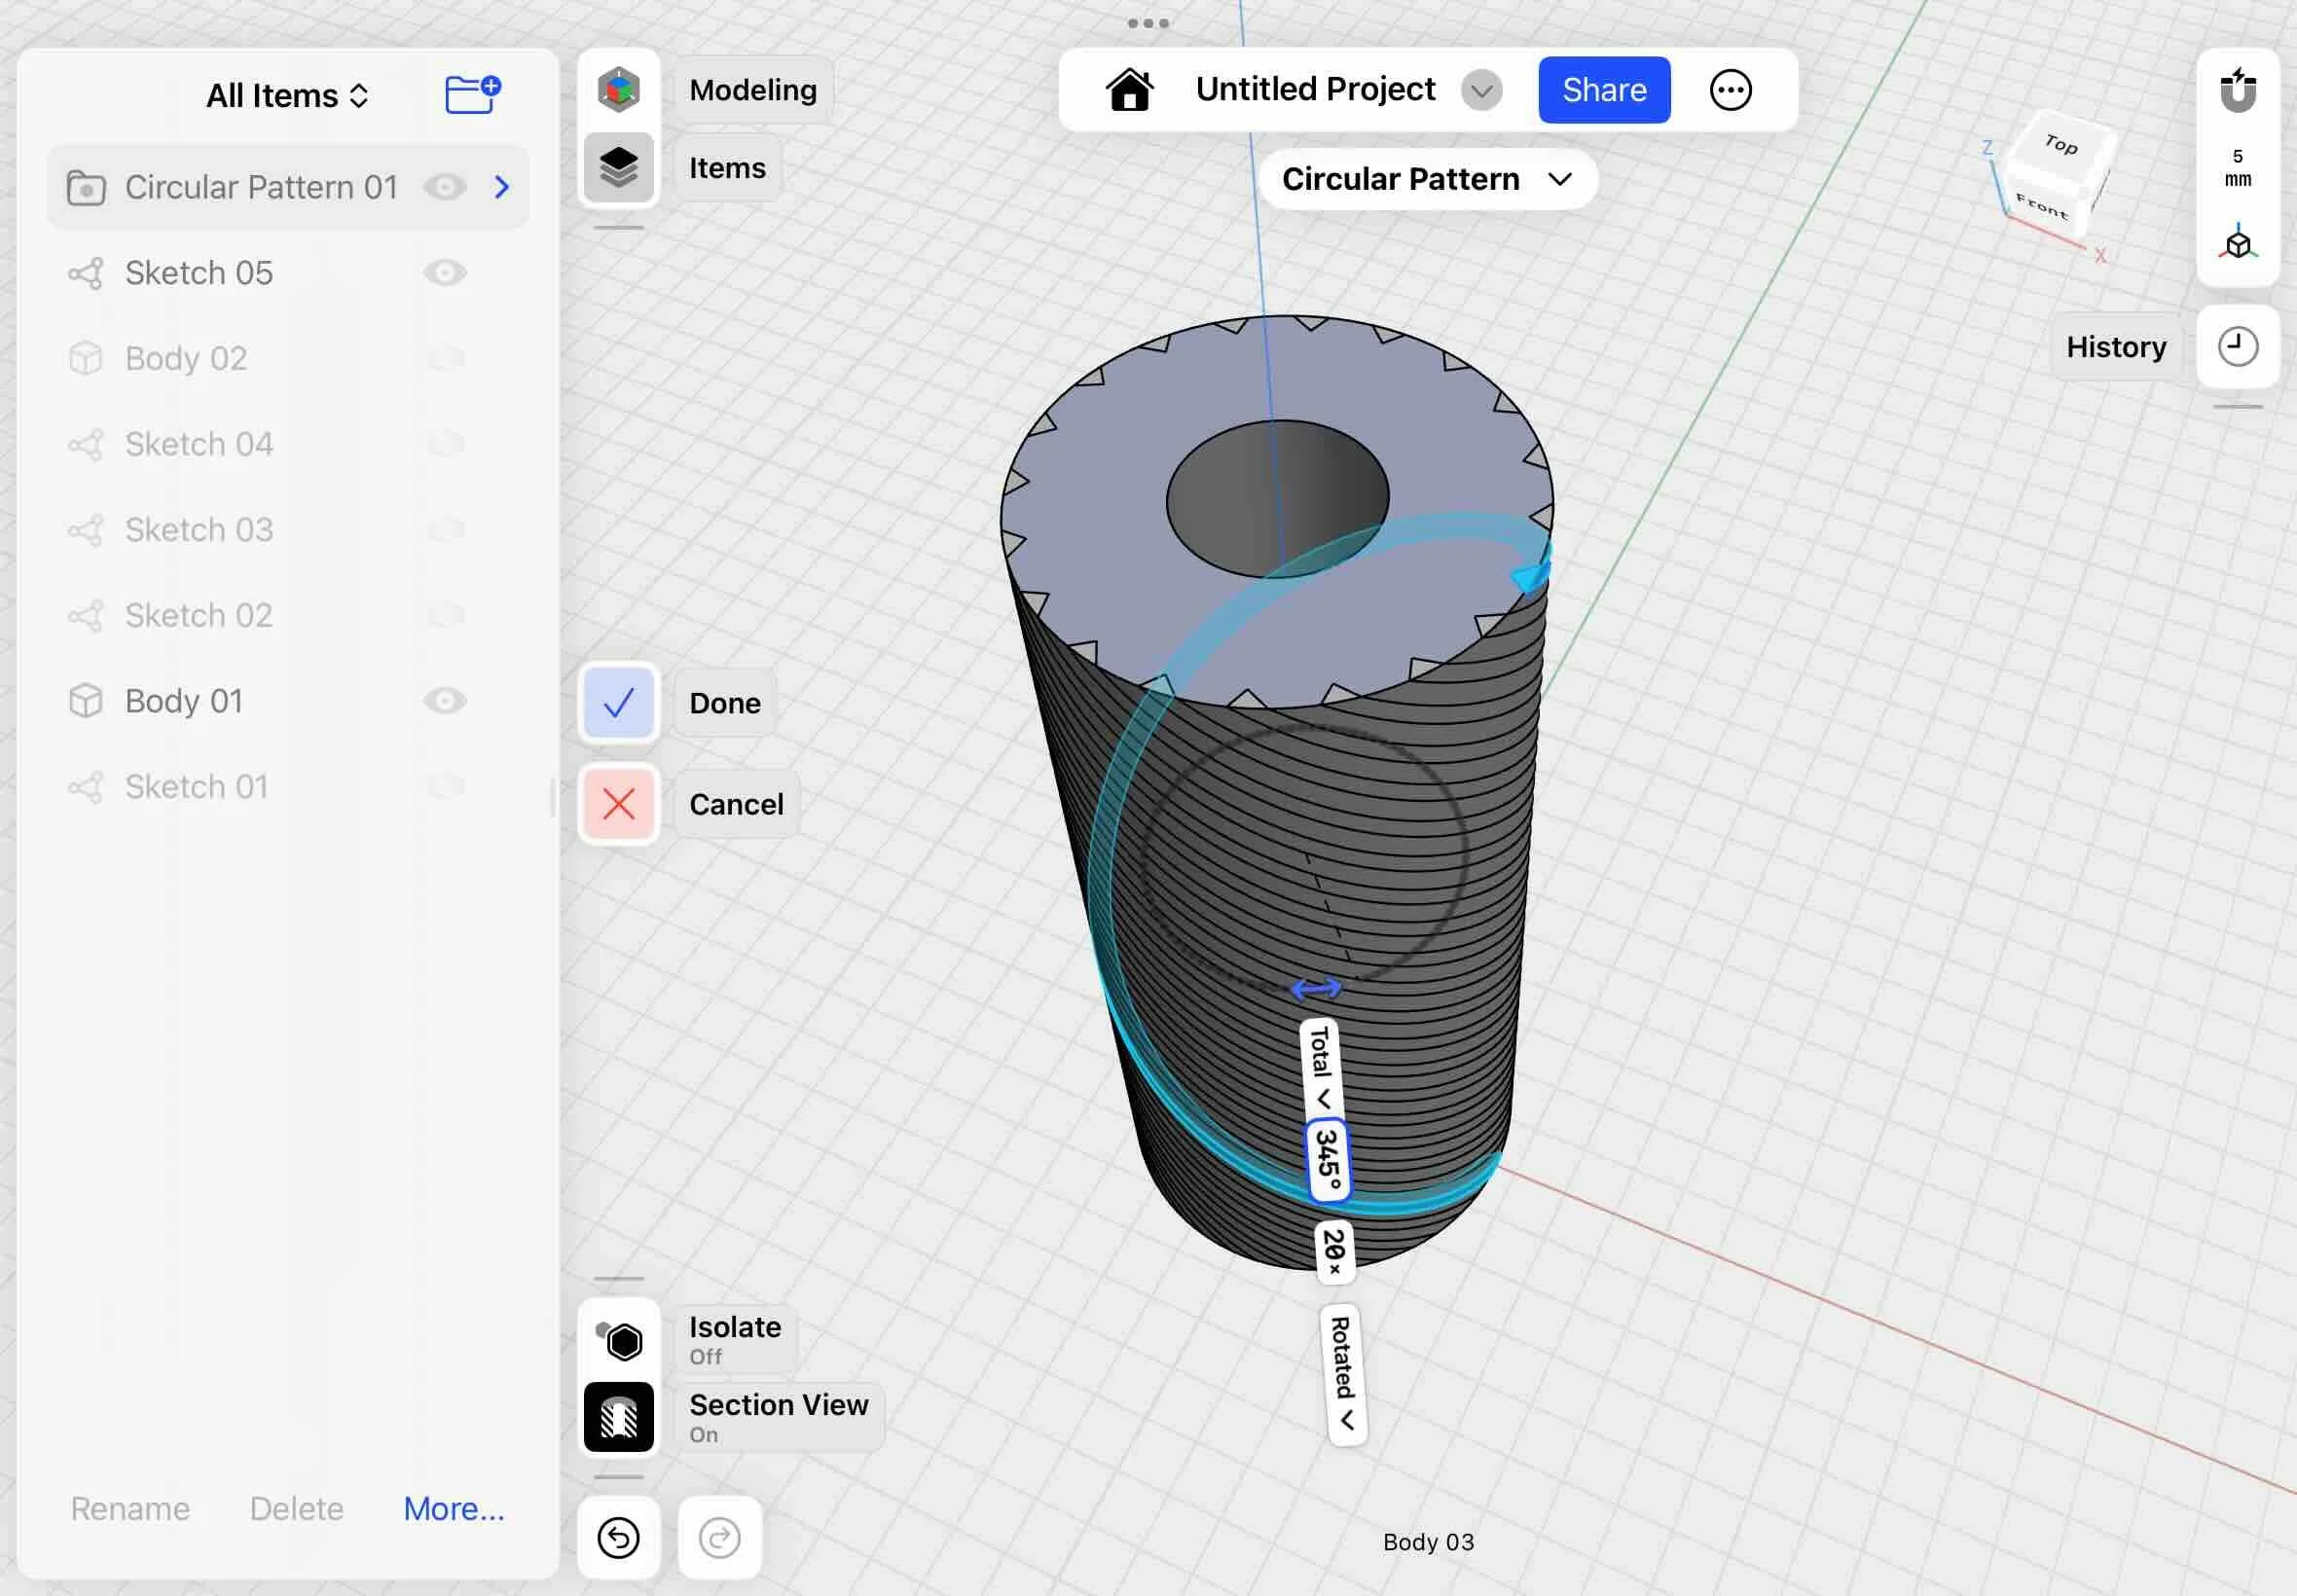Expand Circular Pattern 01 folder chevron
The width and height of the screenshot is (2297, 1596).
point(502,187)
